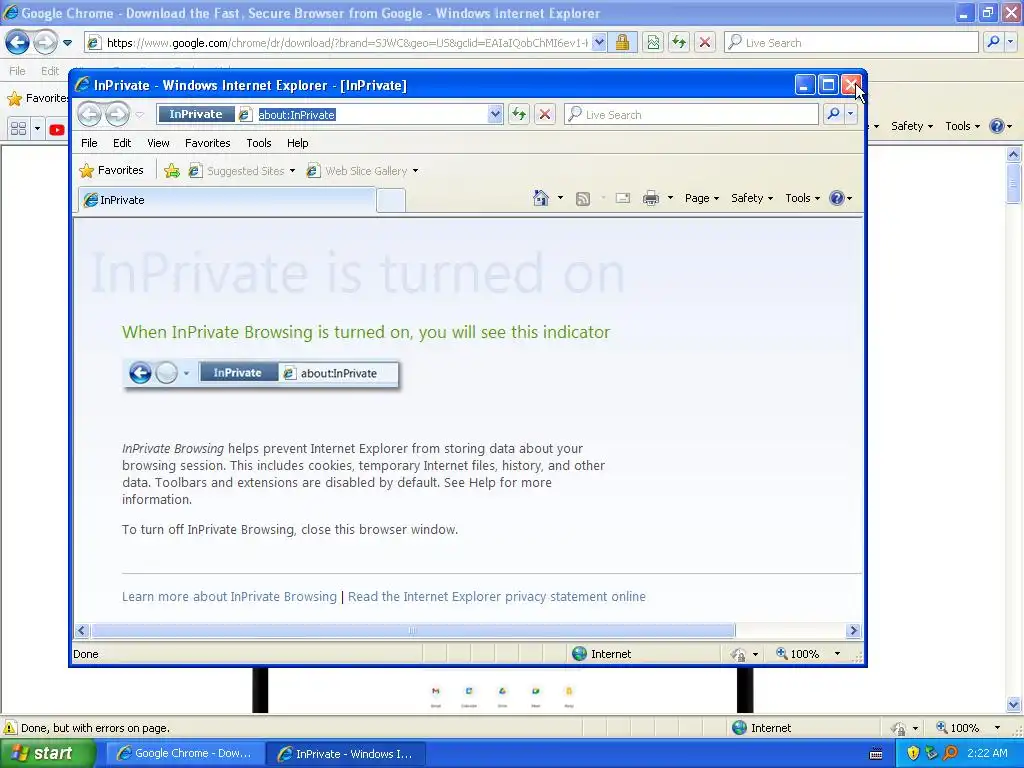Open zoom level dropdown in InPrivate status bar

pyautogui.click(x=837, y=654)
